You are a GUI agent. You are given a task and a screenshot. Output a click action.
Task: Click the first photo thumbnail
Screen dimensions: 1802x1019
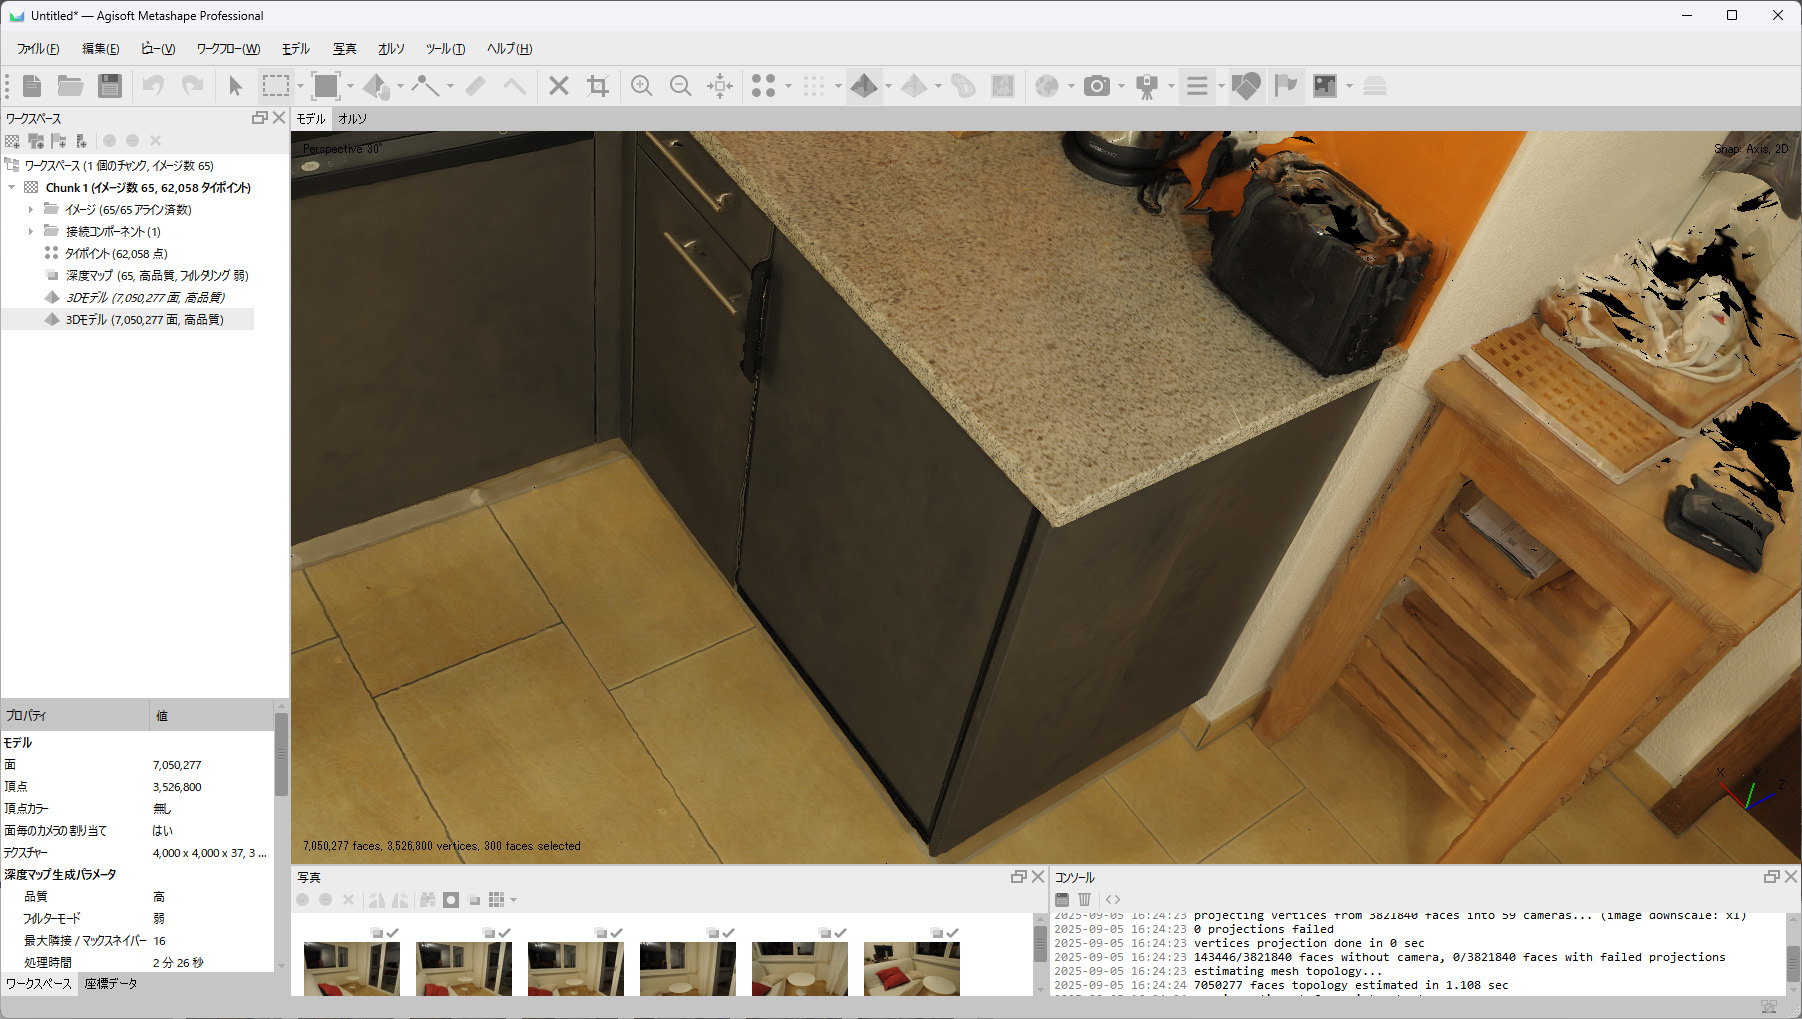[352, 968]
